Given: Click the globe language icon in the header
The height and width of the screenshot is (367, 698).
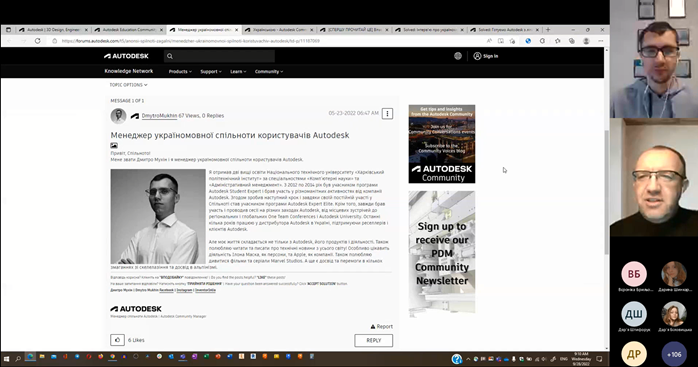Looking at the screenshot, I should click(x=458, y=56).
